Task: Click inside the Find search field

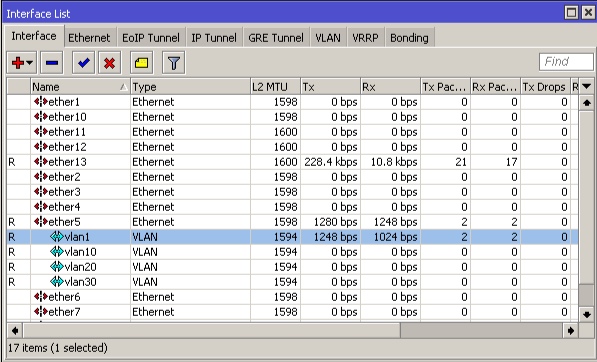Action: (566, 62)
